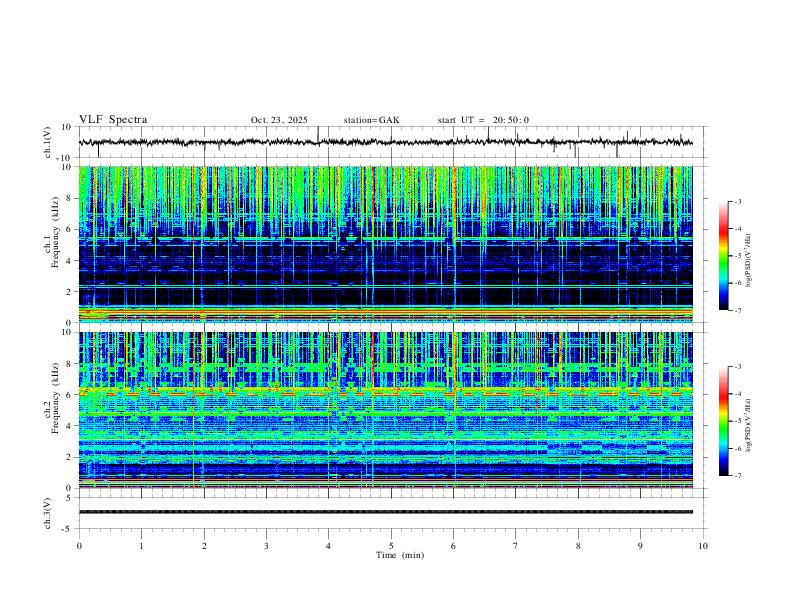Click the ch.1 spectrogram color scale bar
Image resolution: width=792 pixels, height=612 pixels.
(723, 256)
